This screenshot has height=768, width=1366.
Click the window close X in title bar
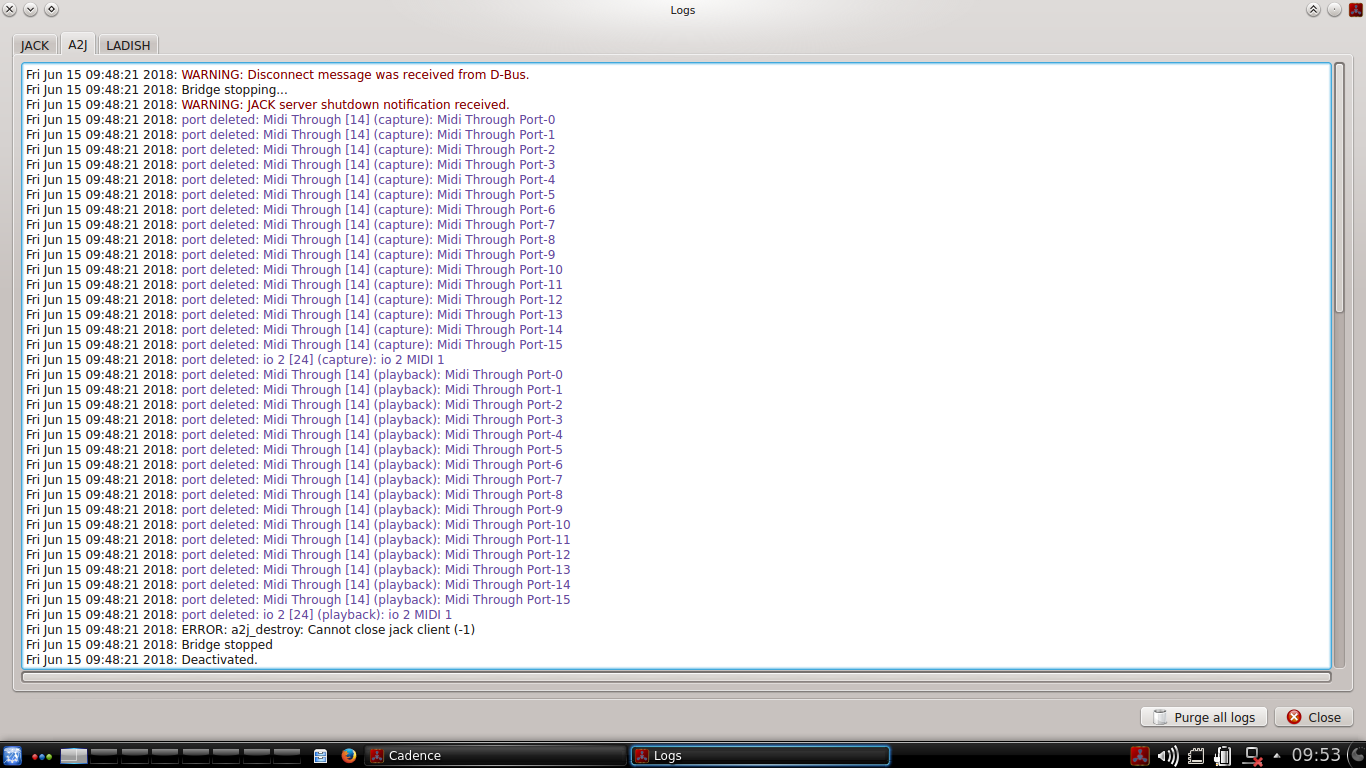pyautogui.click(x=10, y=10)
